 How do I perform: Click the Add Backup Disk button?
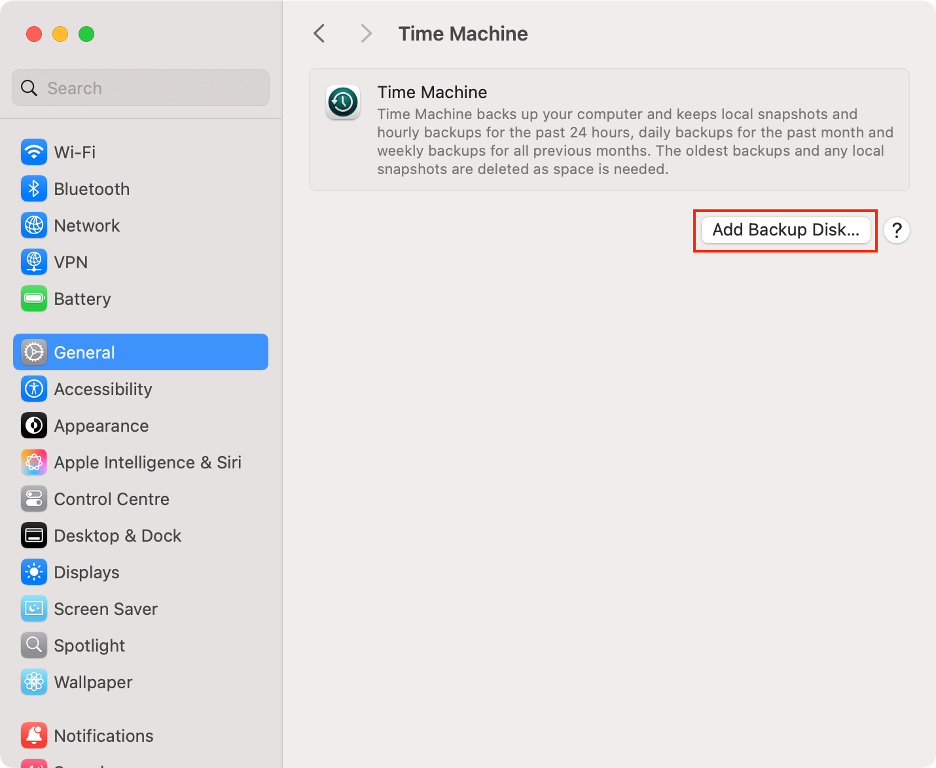click(784, 230)
